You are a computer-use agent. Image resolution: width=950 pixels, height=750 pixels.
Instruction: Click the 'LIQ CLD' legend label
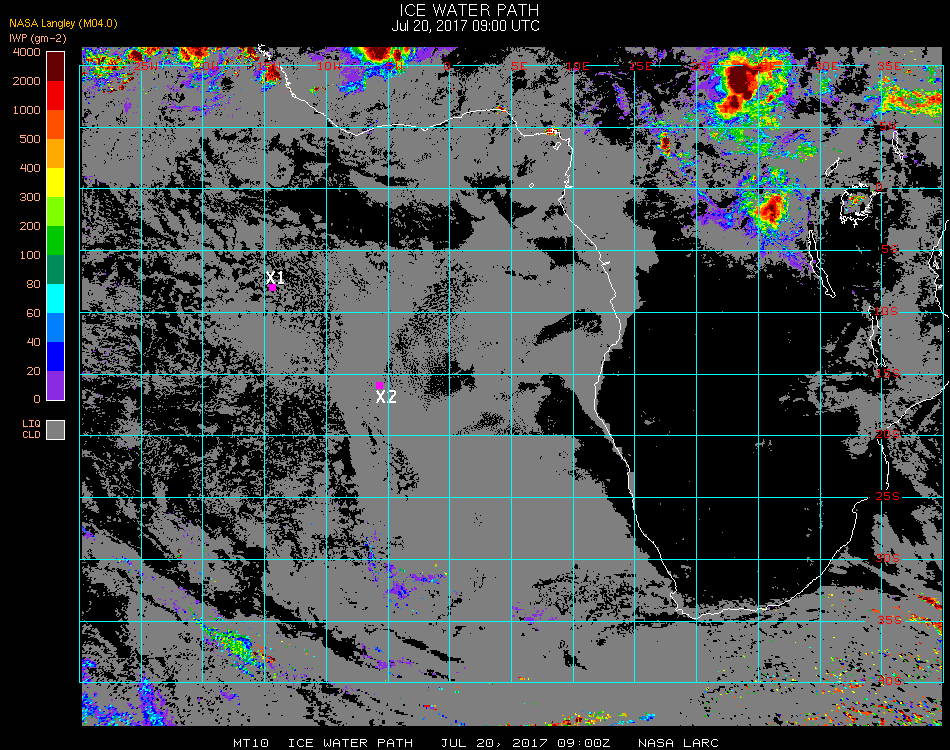click(32, 429)
